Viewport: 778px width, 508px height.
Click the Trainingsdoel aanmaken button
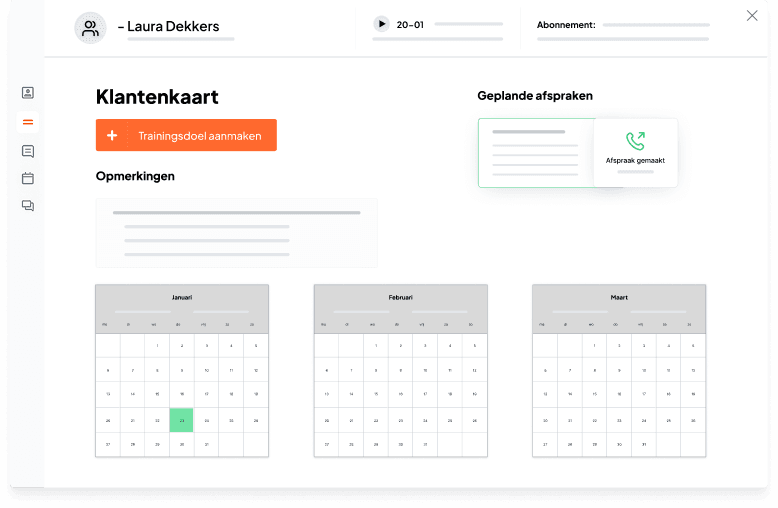pyautogui.click(x=186, y=136)
